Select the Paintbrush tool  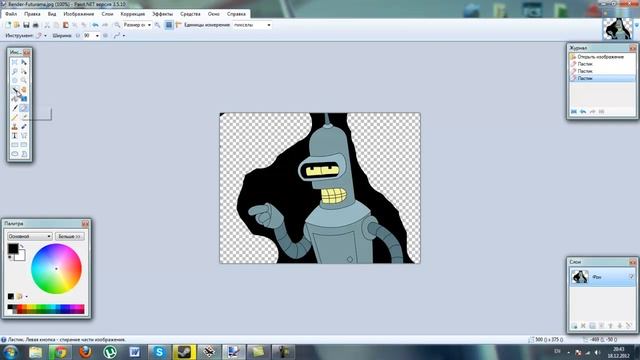pos(15,108)
